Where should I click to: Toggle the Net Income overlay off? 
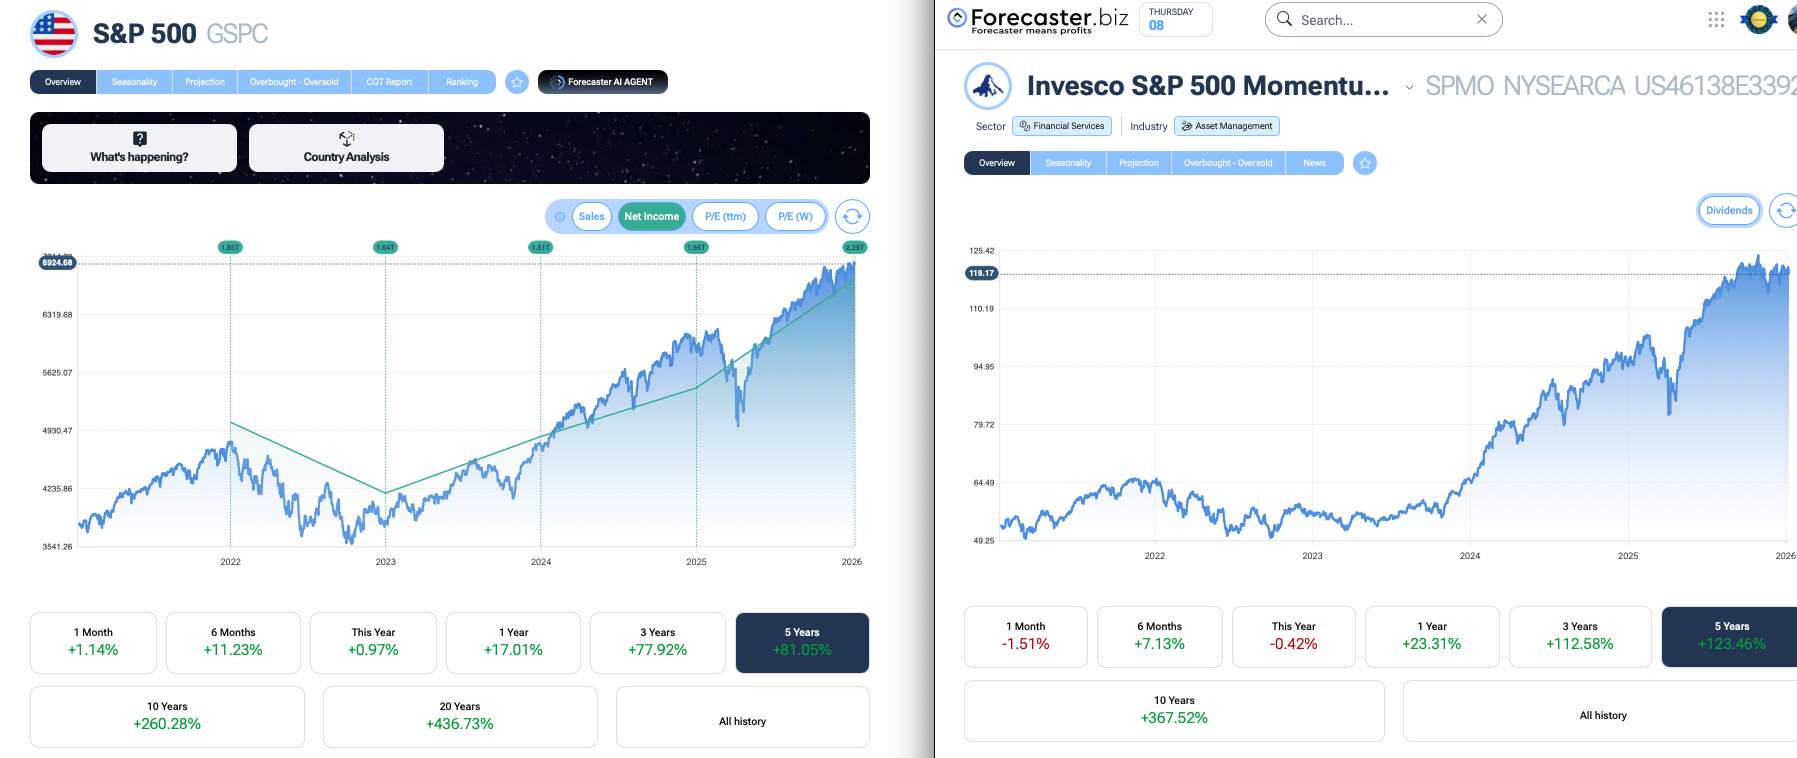coord(651,216)
